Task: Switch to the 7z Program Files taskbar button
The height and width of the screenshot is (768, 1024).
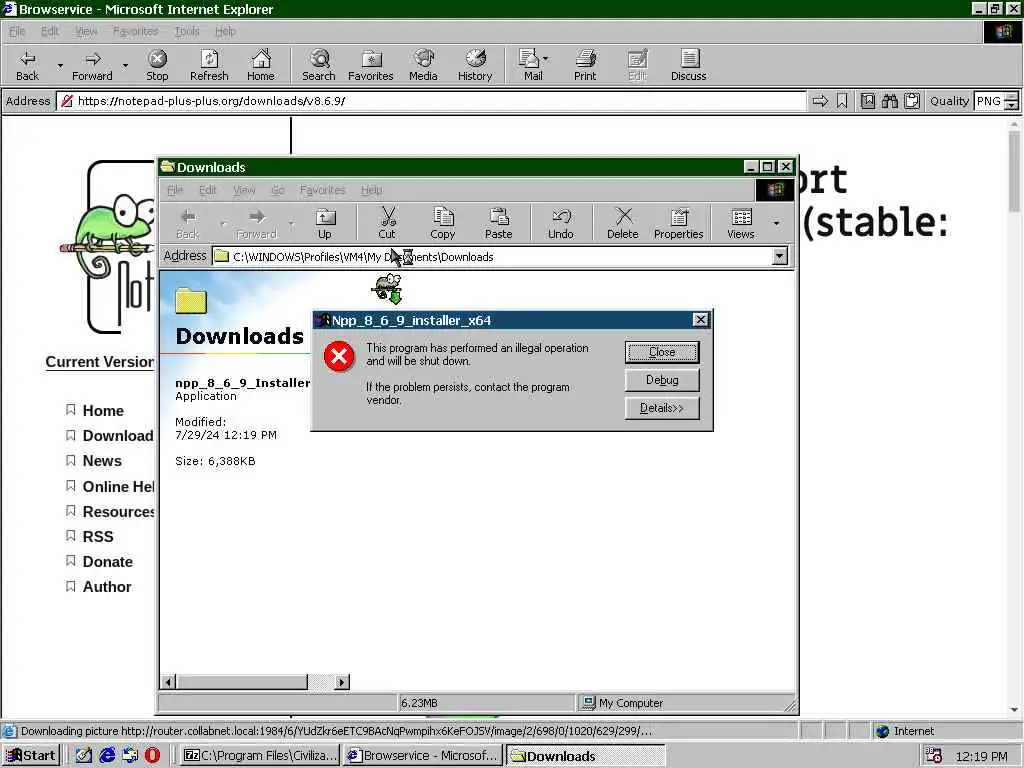Action: [x=260, y=756]
